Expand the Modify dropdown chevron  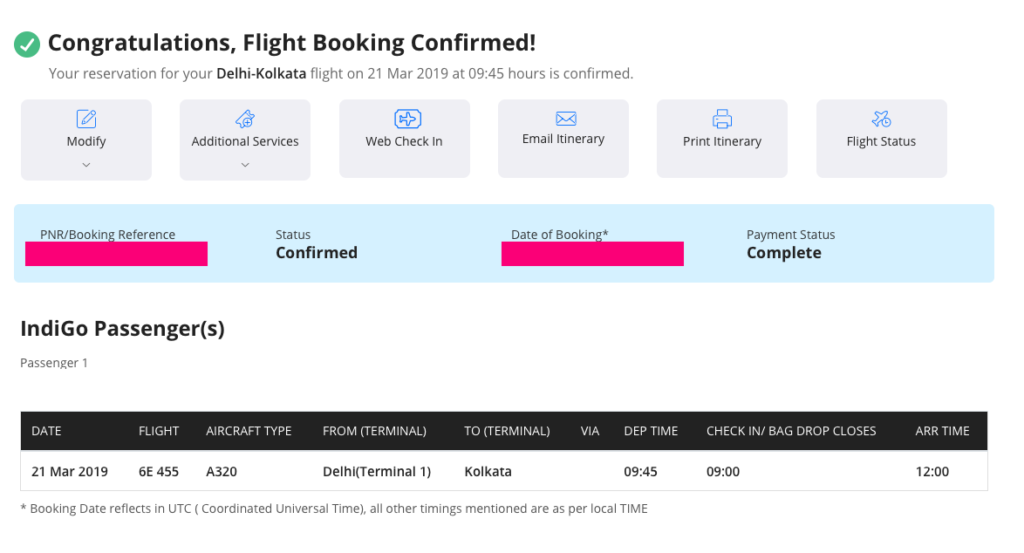(86, 165)
